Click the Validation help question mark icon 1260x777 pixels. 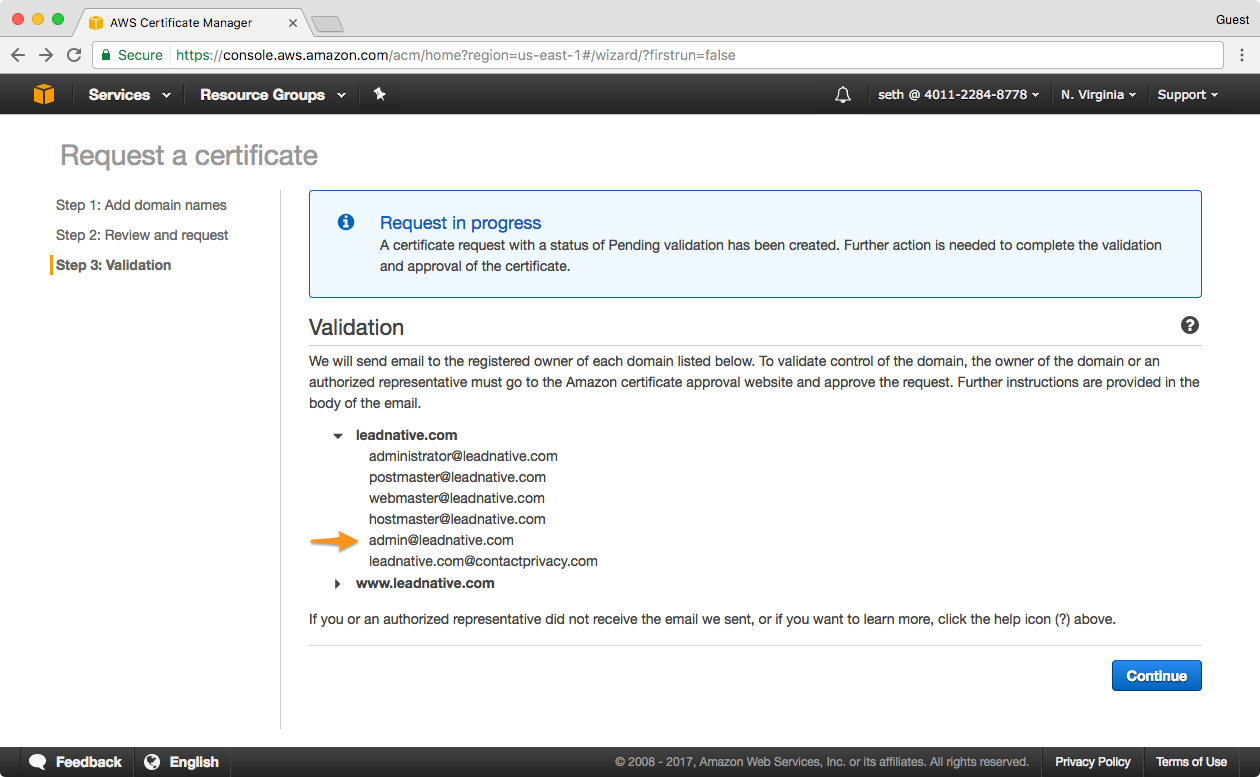1189,325
